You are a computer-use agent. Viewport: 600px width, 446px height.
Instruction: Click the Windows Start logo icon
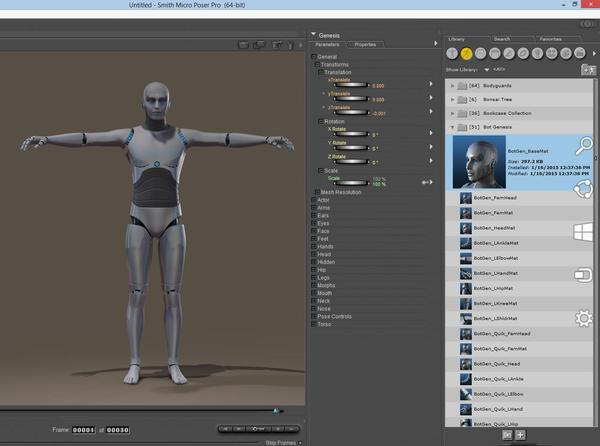(583, 233)
